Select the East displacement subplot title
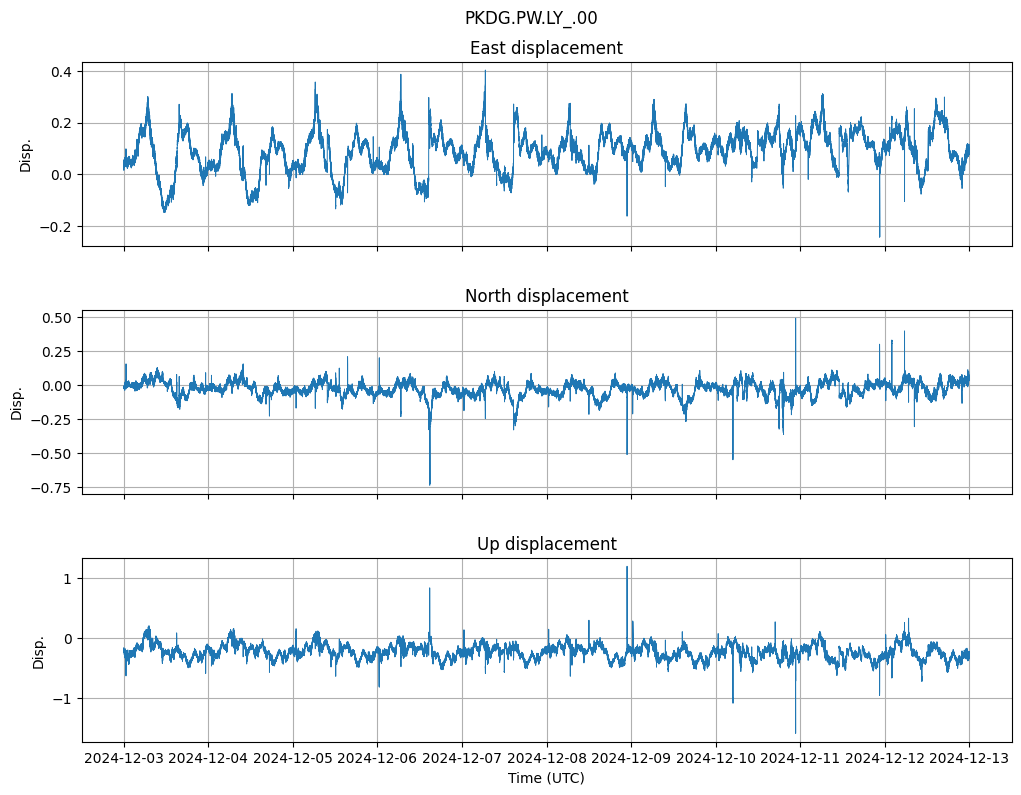Image resolution: width=1021 pixels, height=795 pixels. pyautogui.click(x=546, y=48)
